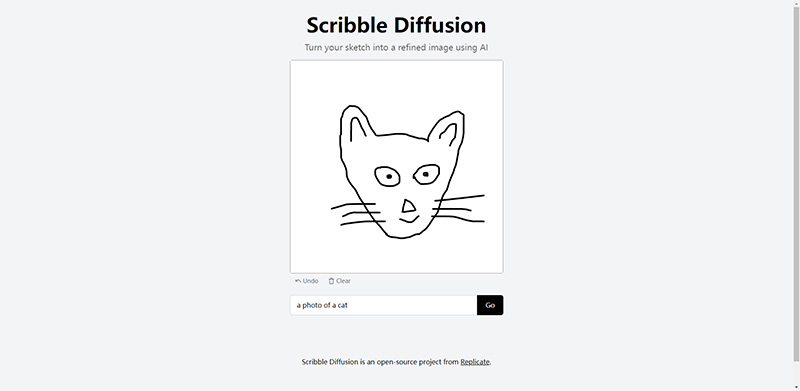This screenshot has height=391, width=800.
Task: Click inside the cat's left ear
Action: (x=358, y=128)
